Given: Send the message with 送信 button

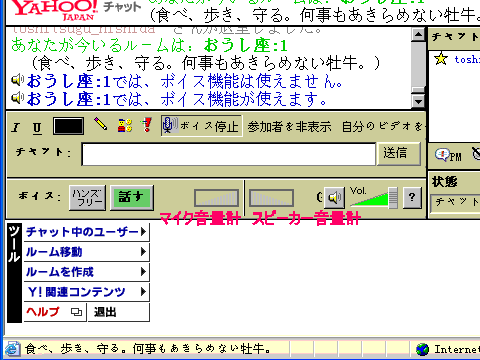Looking at the screenshot, I should click(x=399, y=154).
